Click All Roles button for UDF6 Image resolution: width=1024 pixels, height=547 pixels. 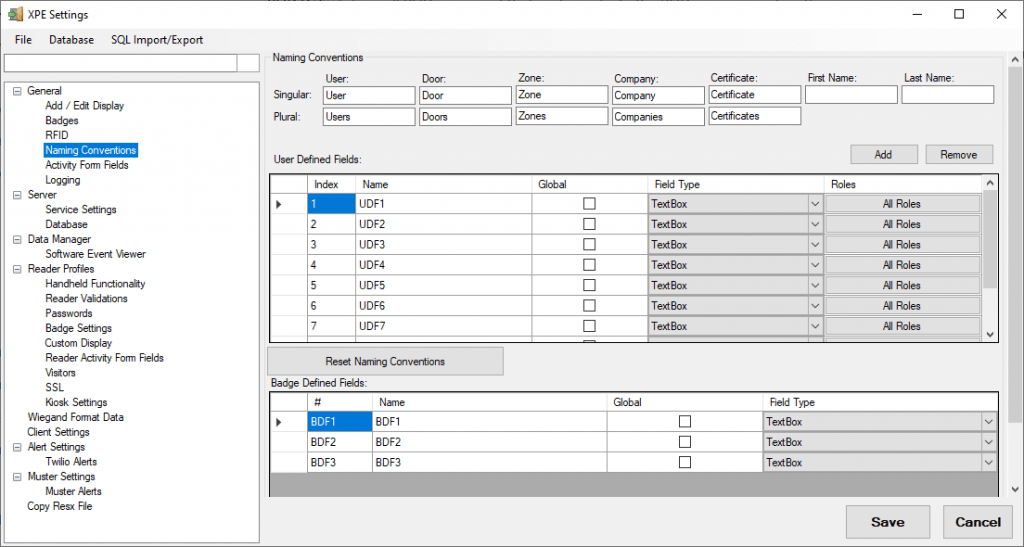tap(902, 305)
